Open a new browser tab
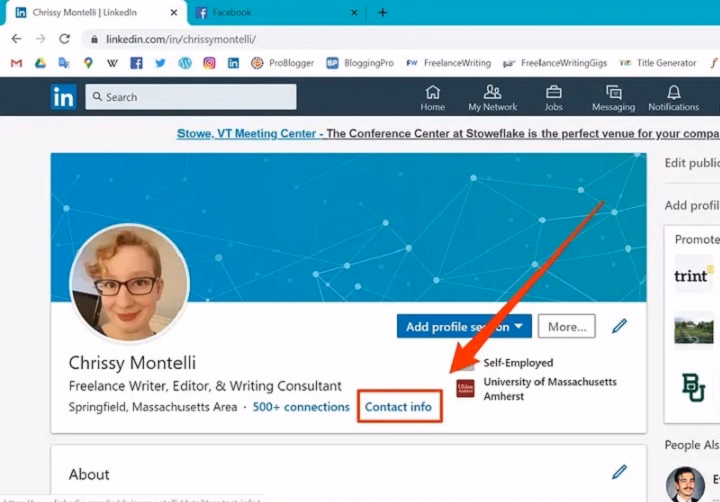 pos(382,13)
